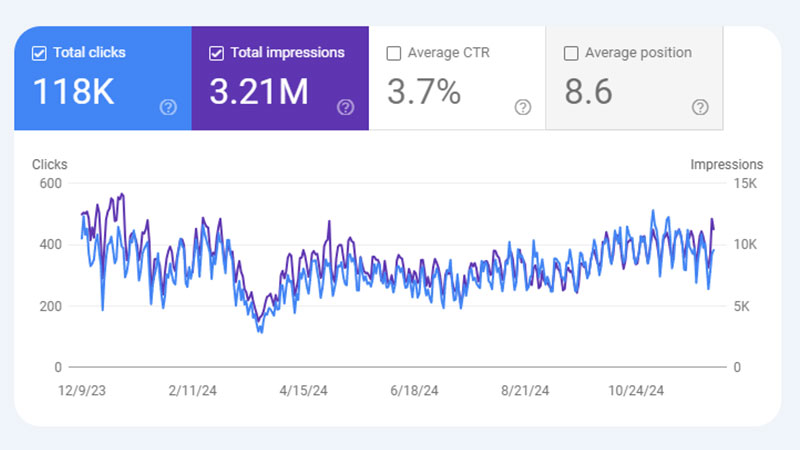Click the Average CTR help question mark
The width and height of the screenshot is (800, 450).
(x=522, y=107)
